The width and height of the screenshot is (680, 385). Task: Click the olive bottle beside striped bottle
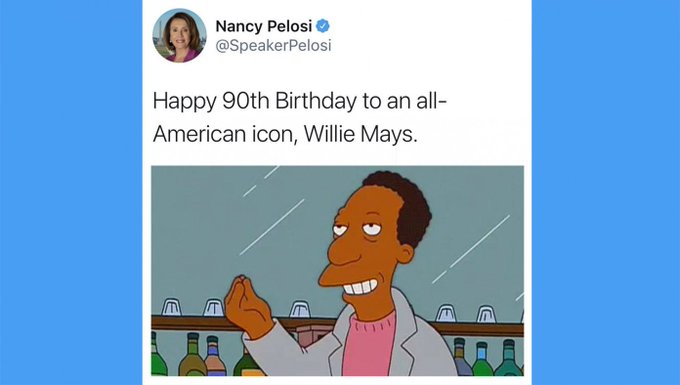click(x=192, y=356)
